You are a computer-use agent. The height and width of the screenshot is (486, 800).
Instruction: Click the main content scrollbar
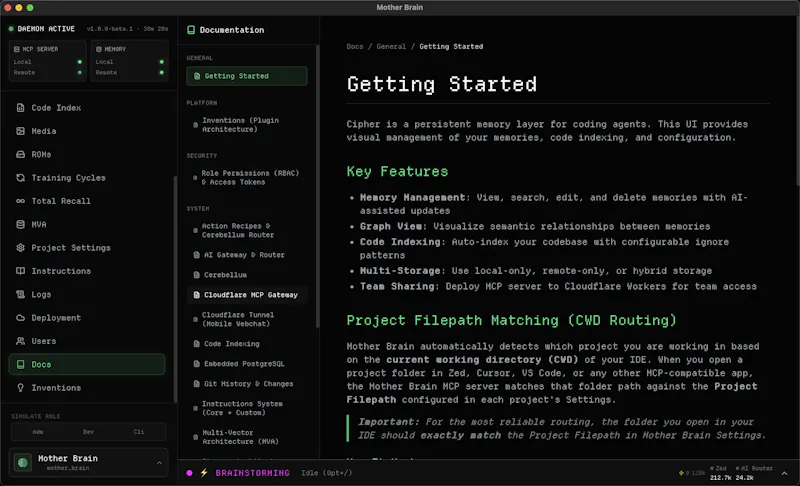point(797,100)
